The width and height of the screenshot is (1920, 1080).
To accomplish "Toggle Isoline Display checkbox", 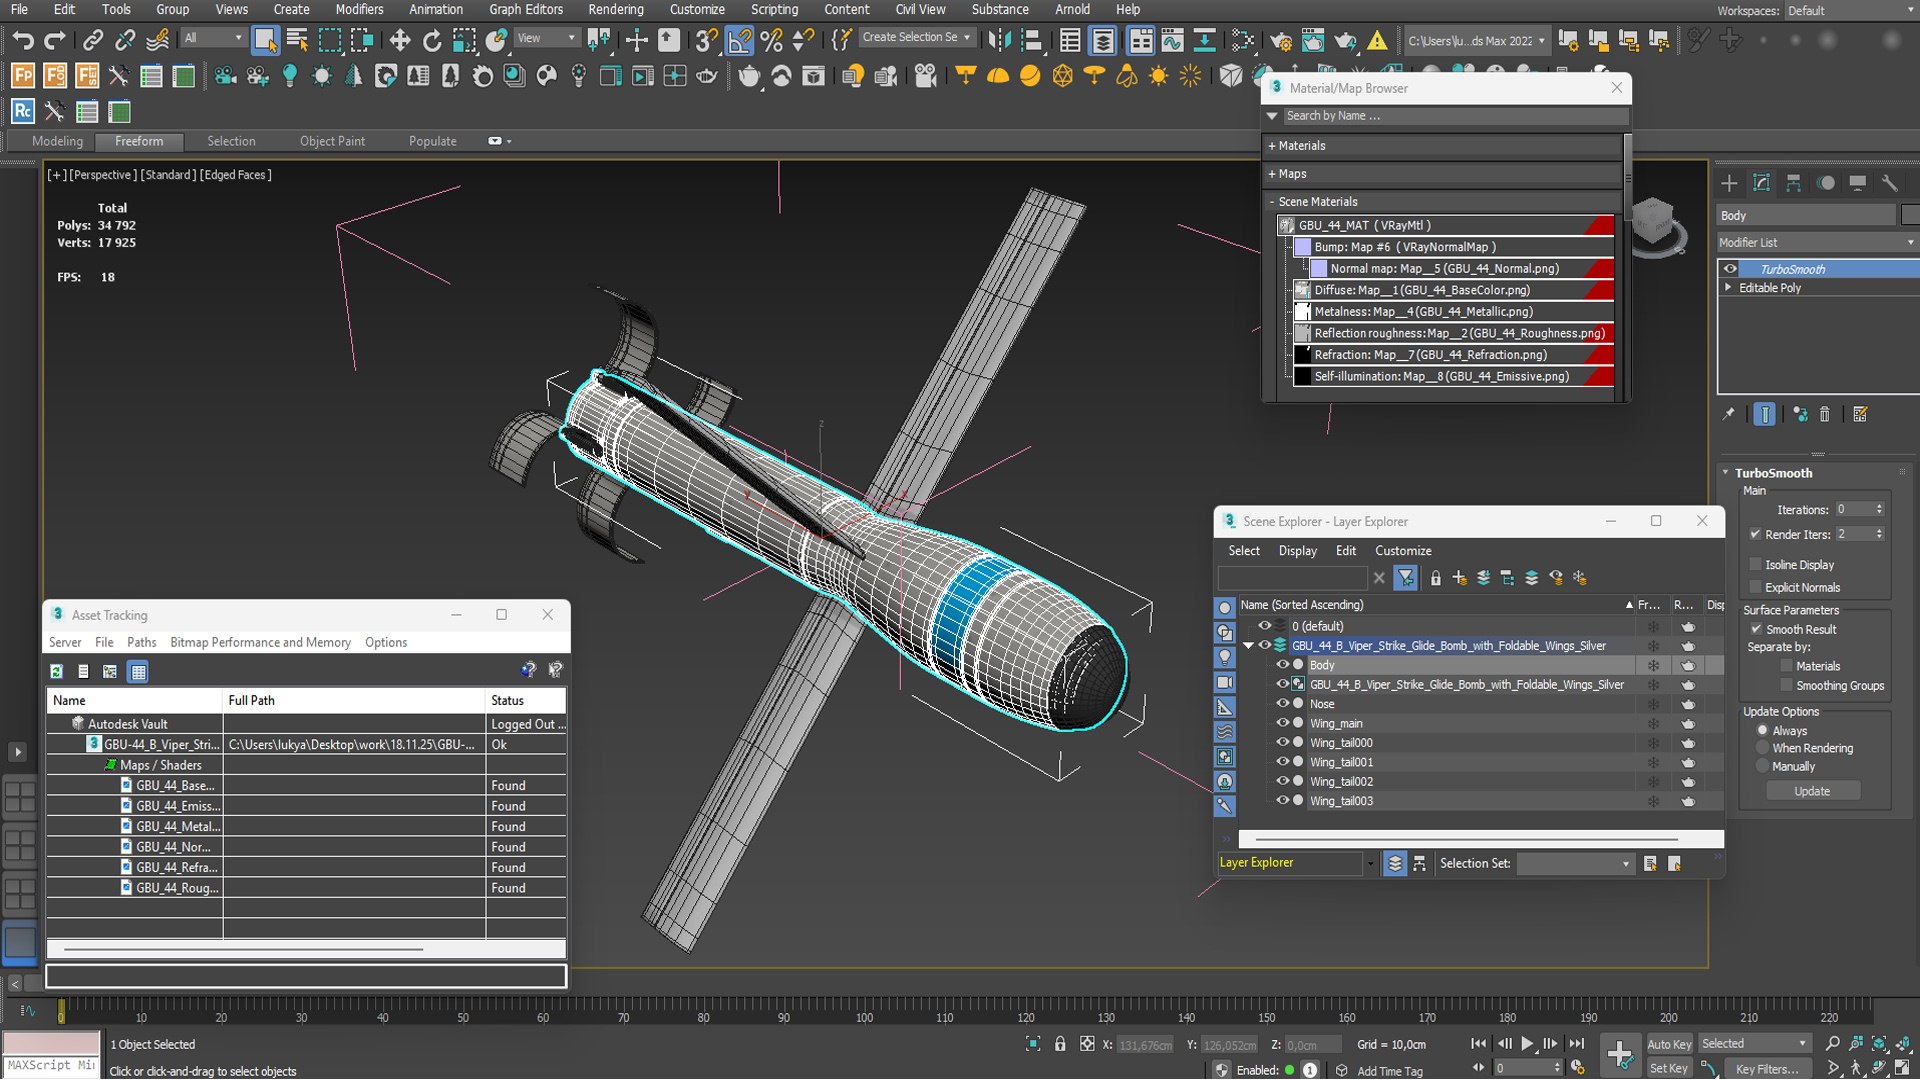I will coord(1755,564).
